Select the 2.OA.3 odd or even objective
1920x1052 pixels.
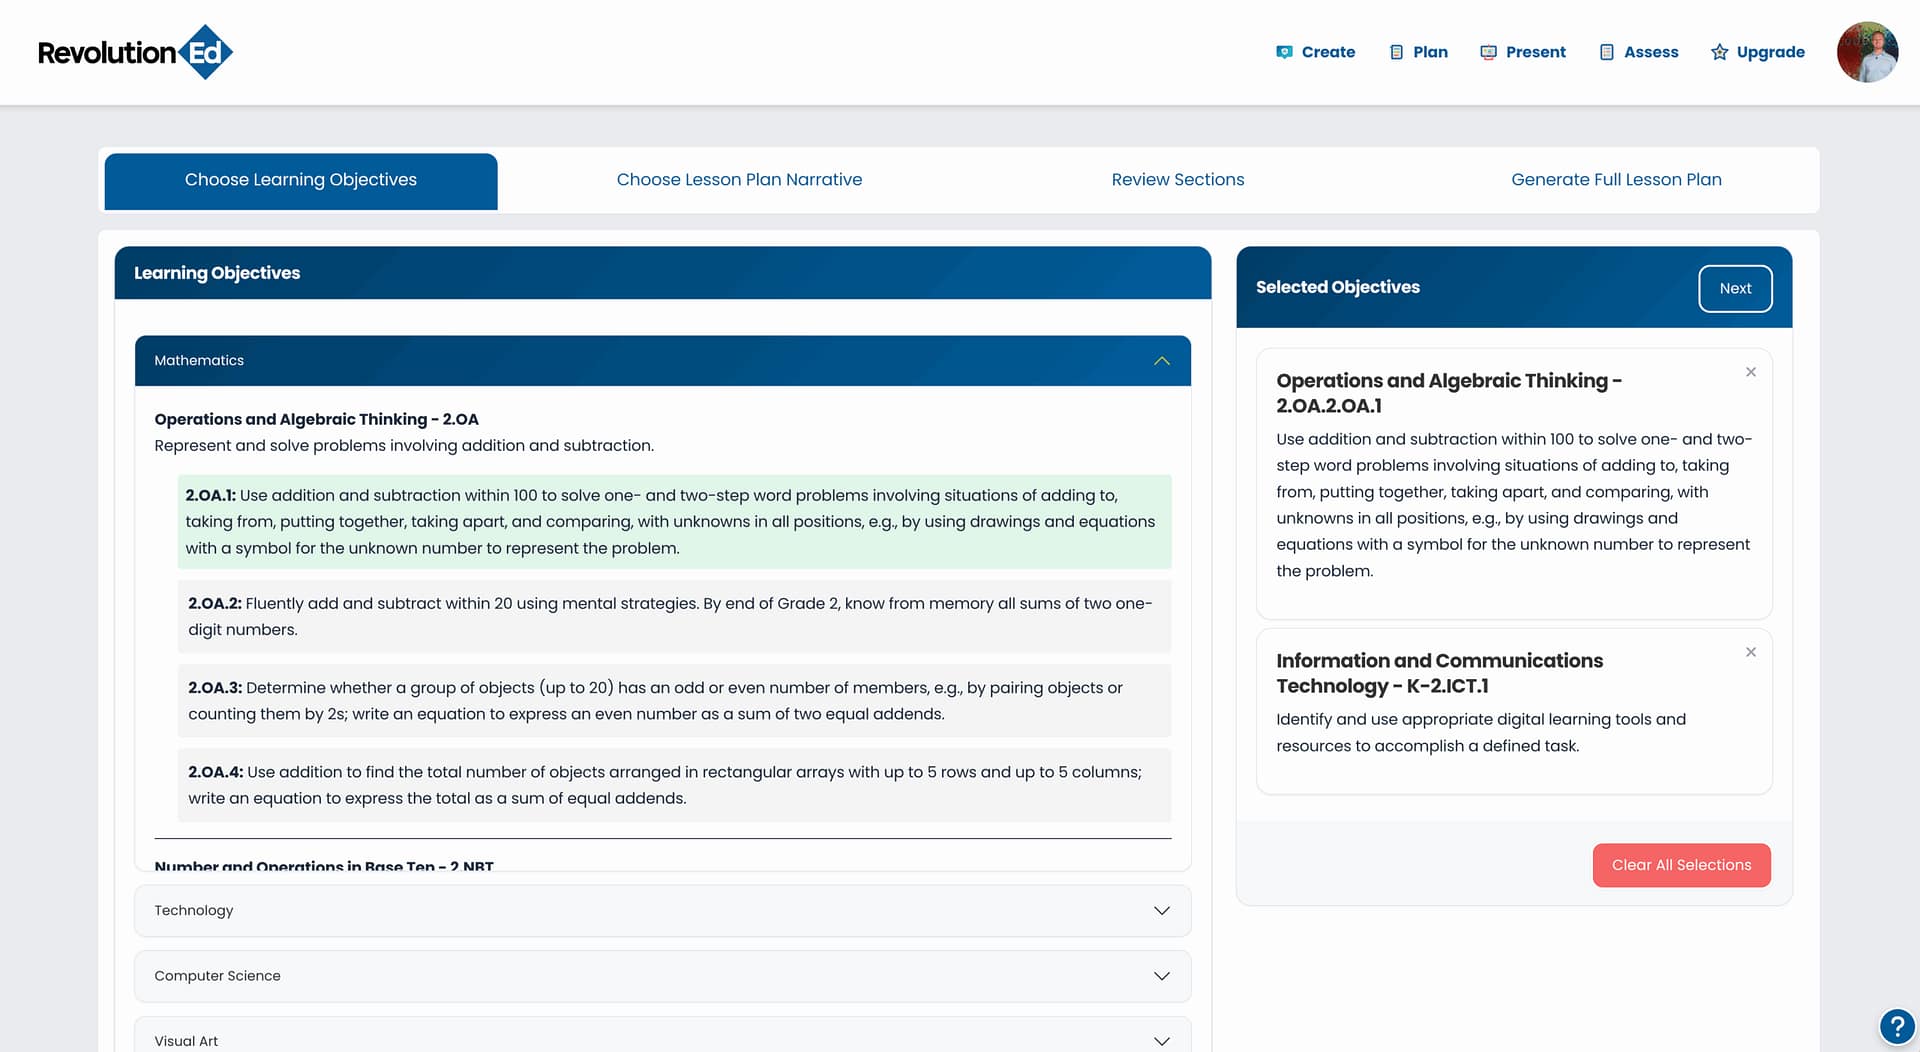(673, 700)
